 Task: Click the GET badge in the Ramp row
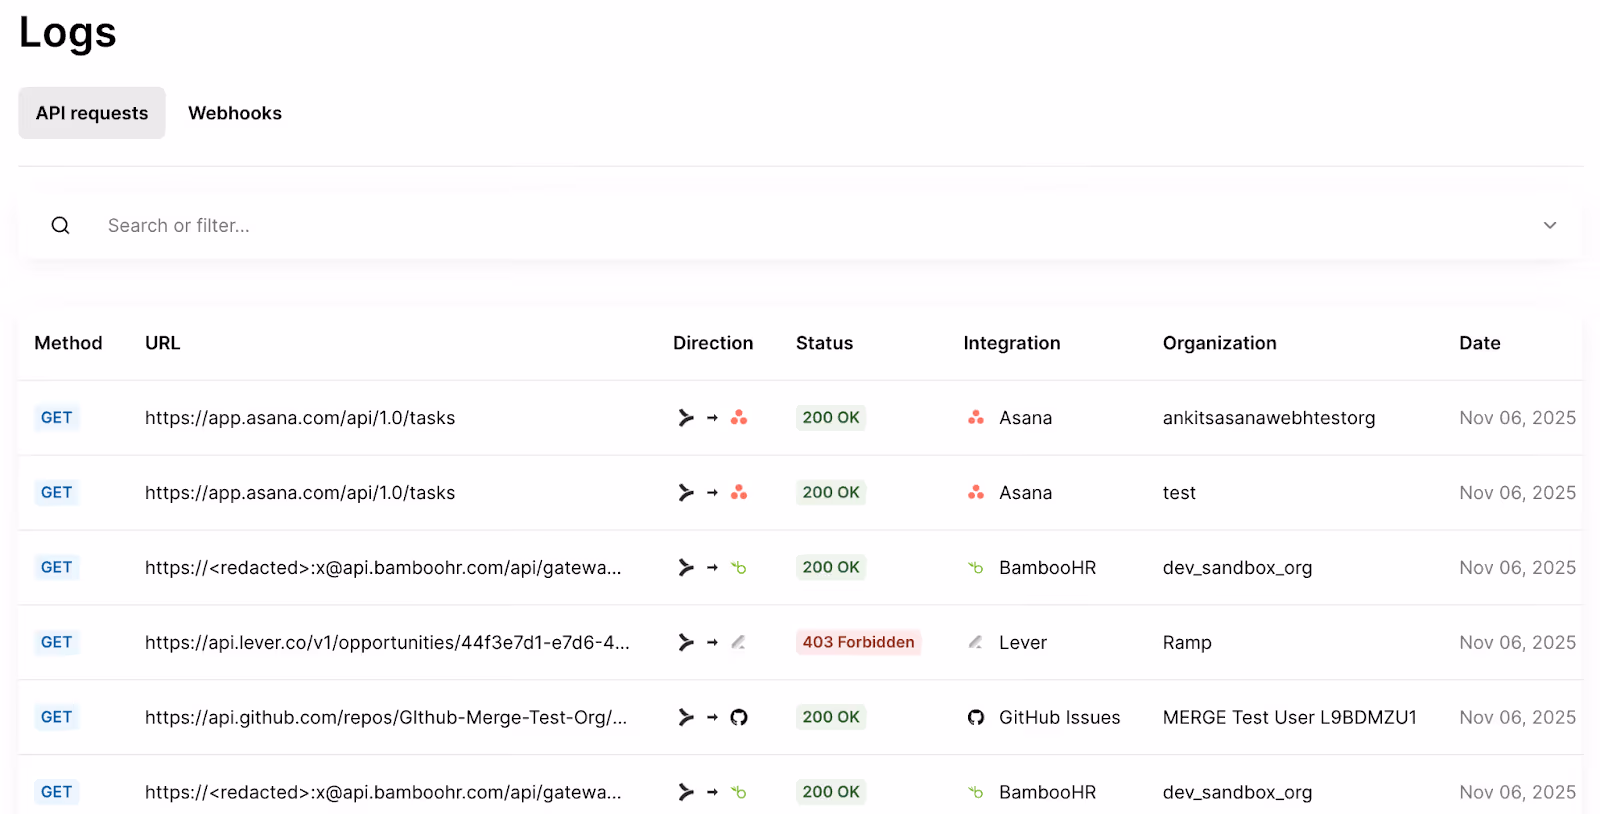pos(57,643)
